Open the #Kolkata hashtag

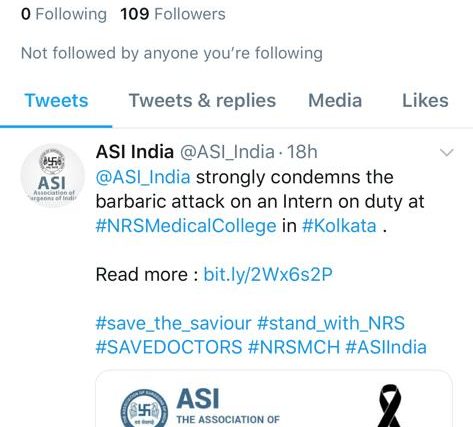coord(339,226)
